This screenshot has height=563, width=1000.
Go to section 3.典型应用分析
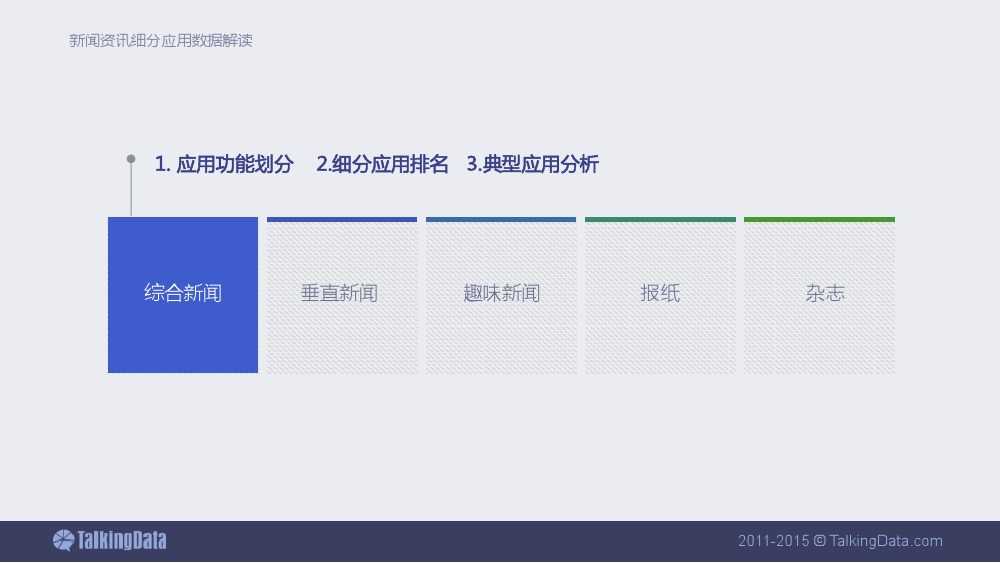point(532,165)
